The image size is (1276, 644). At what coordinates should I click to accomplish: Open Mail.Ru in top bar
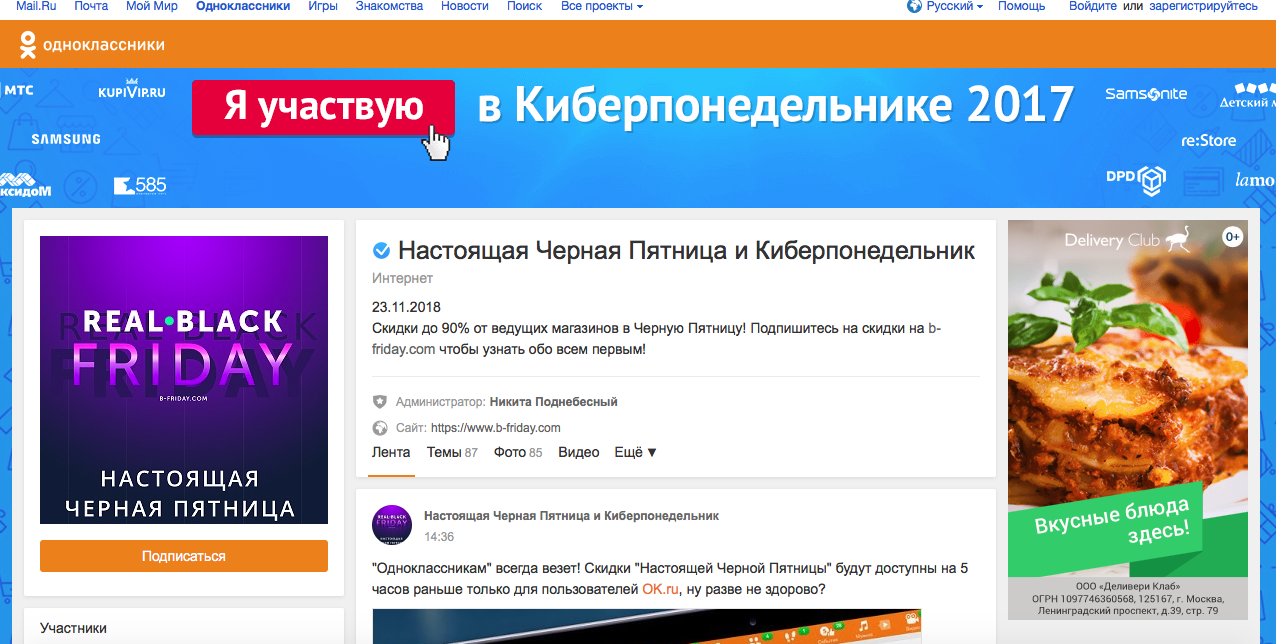(36, 6)
